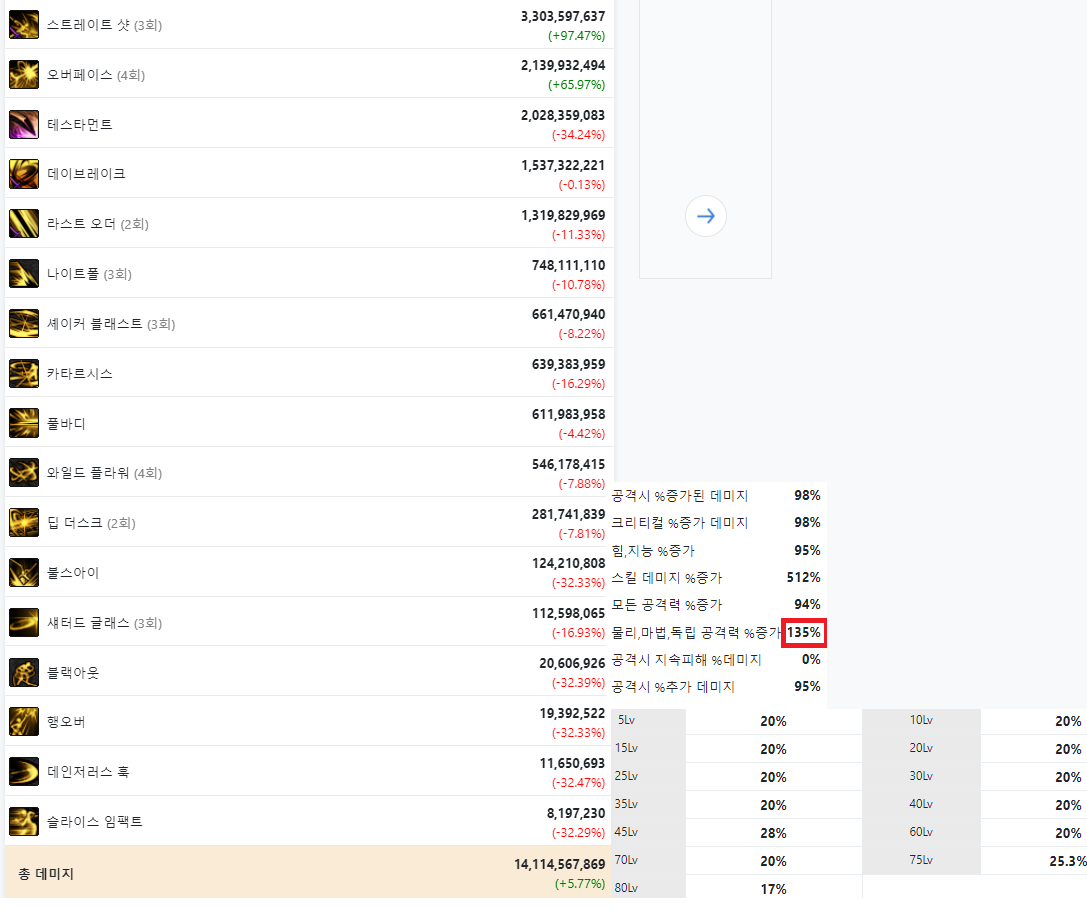The image size is (1087, 910).
Task: Select the 불스아이 skill name
Action: pos(73,572)
